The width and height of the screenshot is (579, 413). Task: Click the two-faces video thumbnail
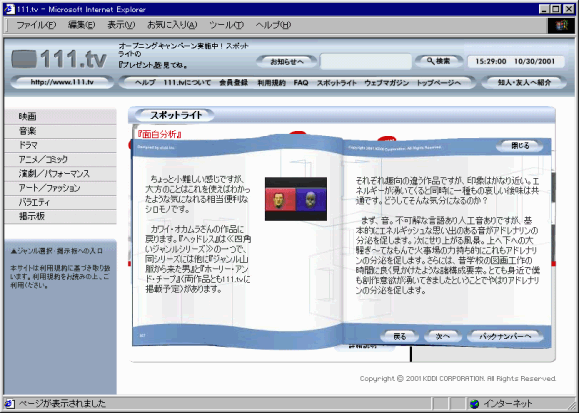[296, 199]
